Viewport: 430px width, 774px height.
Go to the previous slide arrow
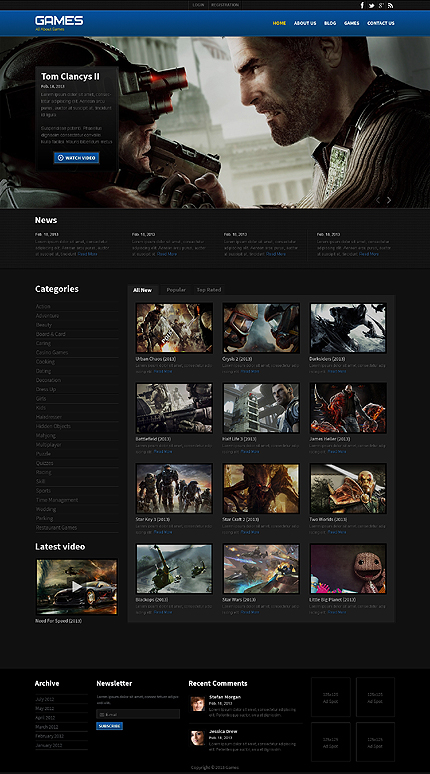click(x=379, y=200)
